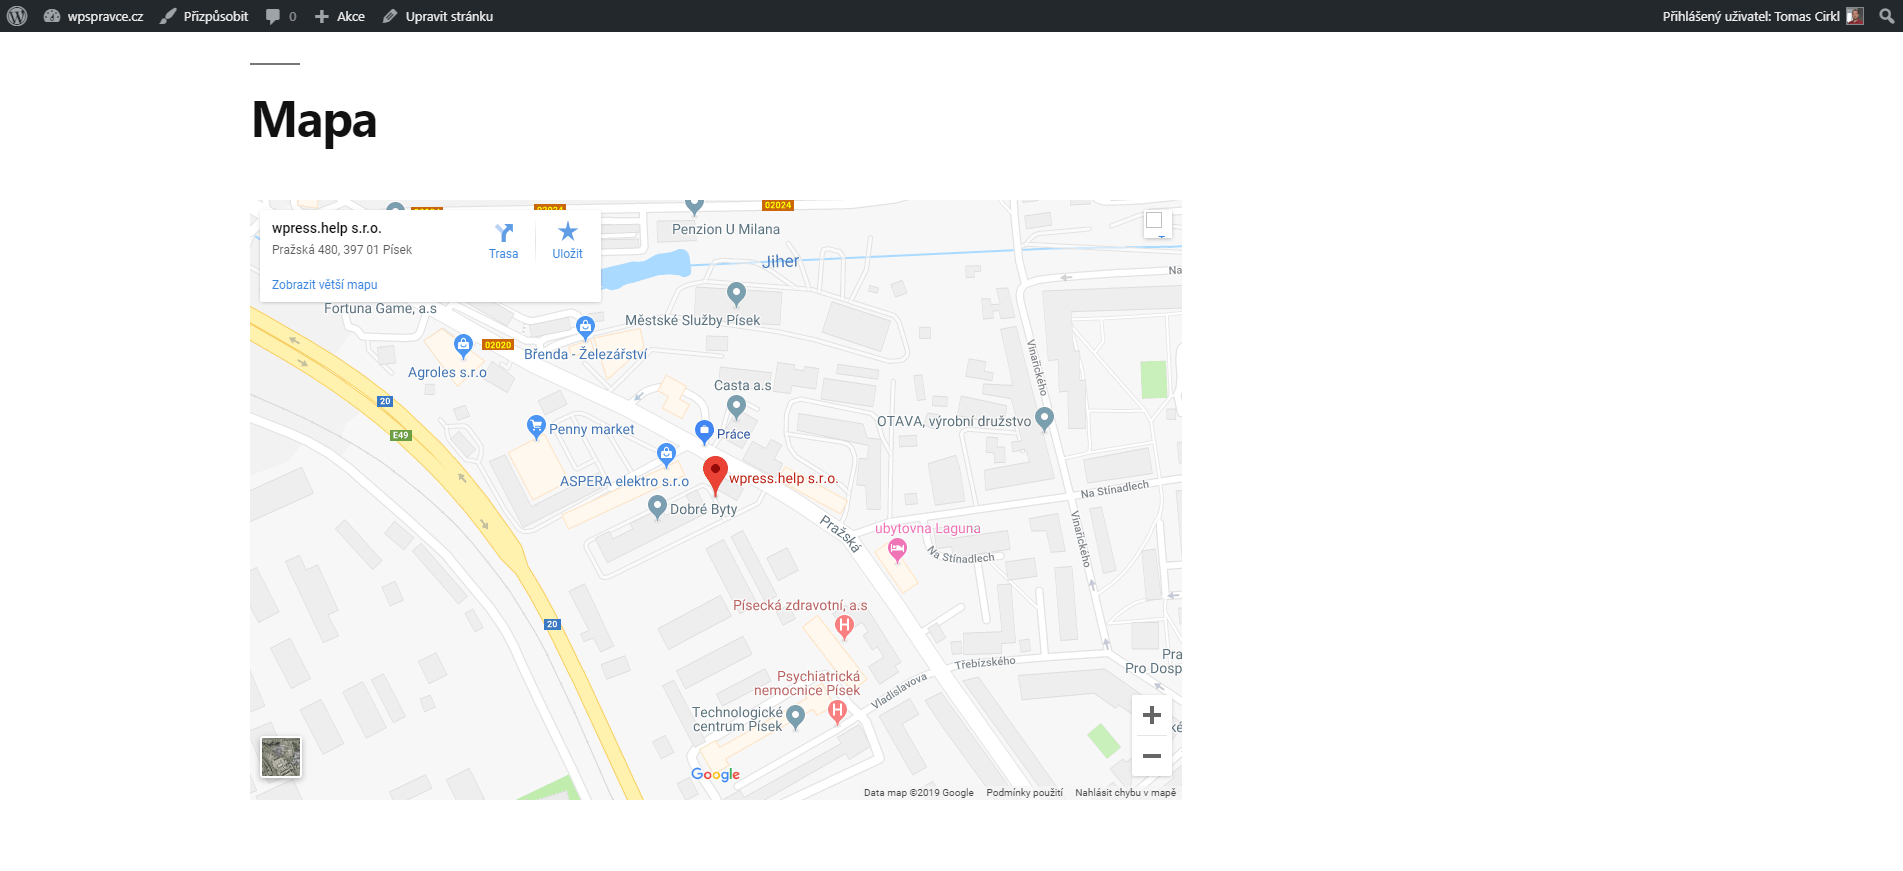Click the wpress.help s.r.o. info card title
1903x871 pixels.
(327, 228)
